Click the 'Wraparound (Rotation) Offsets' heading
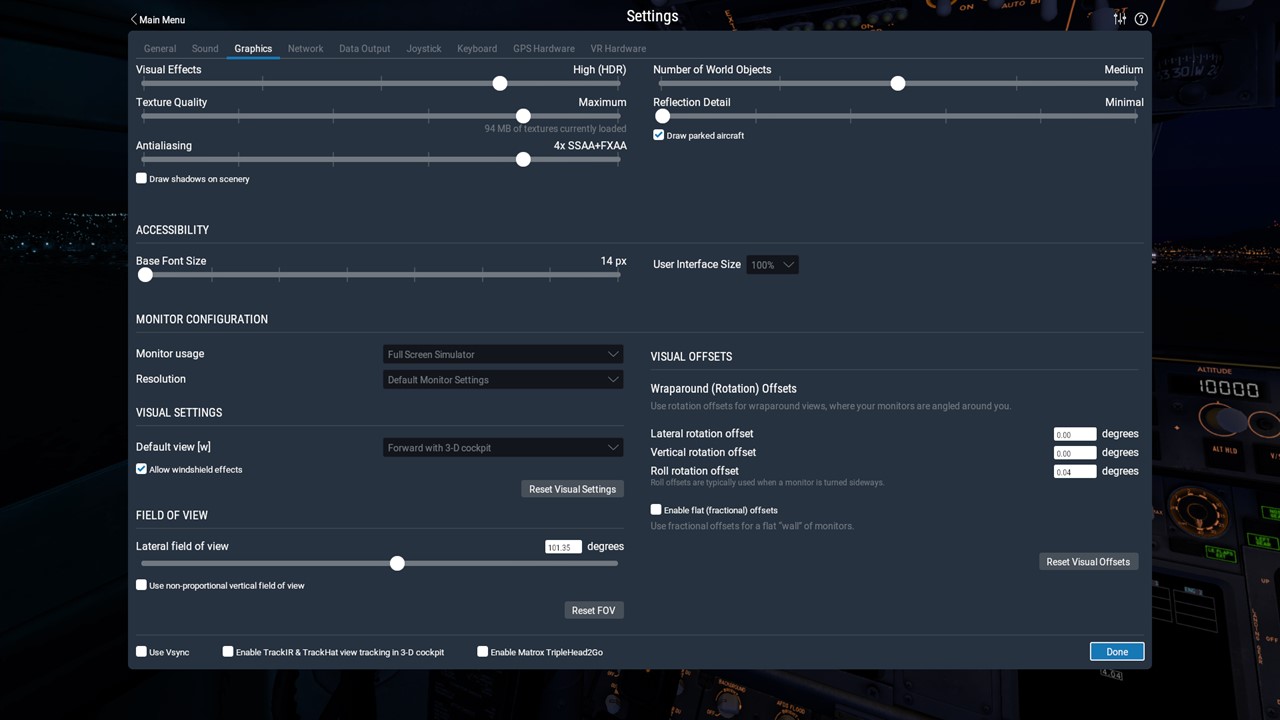 723,389
